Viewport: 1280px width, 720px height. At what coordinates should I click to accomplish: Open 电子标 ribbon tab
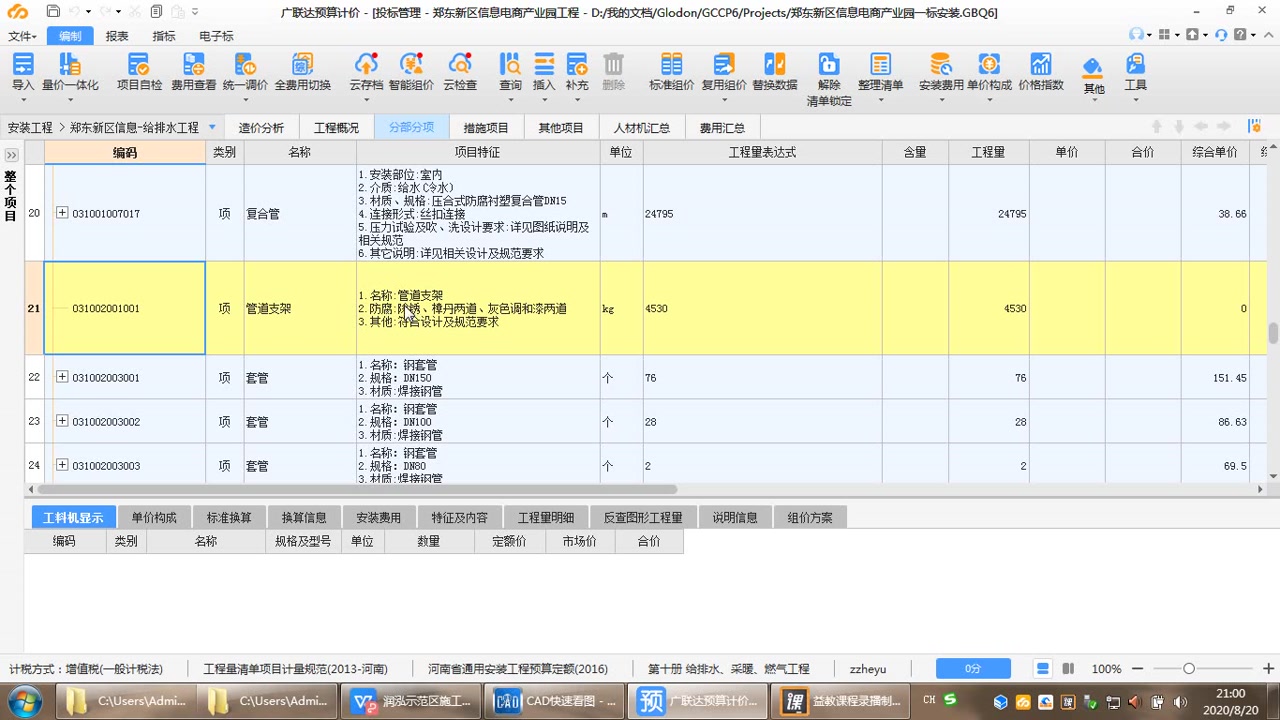[x=216, y=36]
